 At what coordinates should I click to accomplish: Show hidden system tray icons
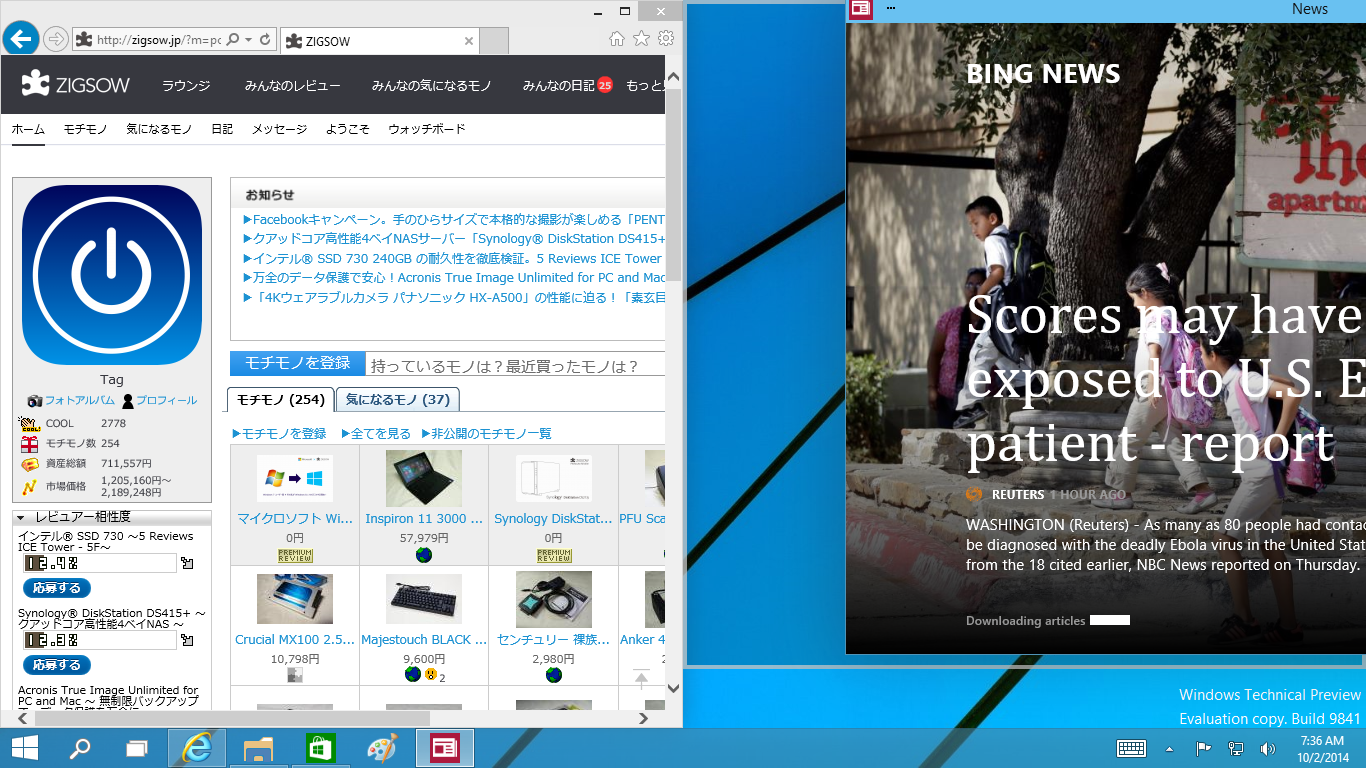click(1169, 748)
